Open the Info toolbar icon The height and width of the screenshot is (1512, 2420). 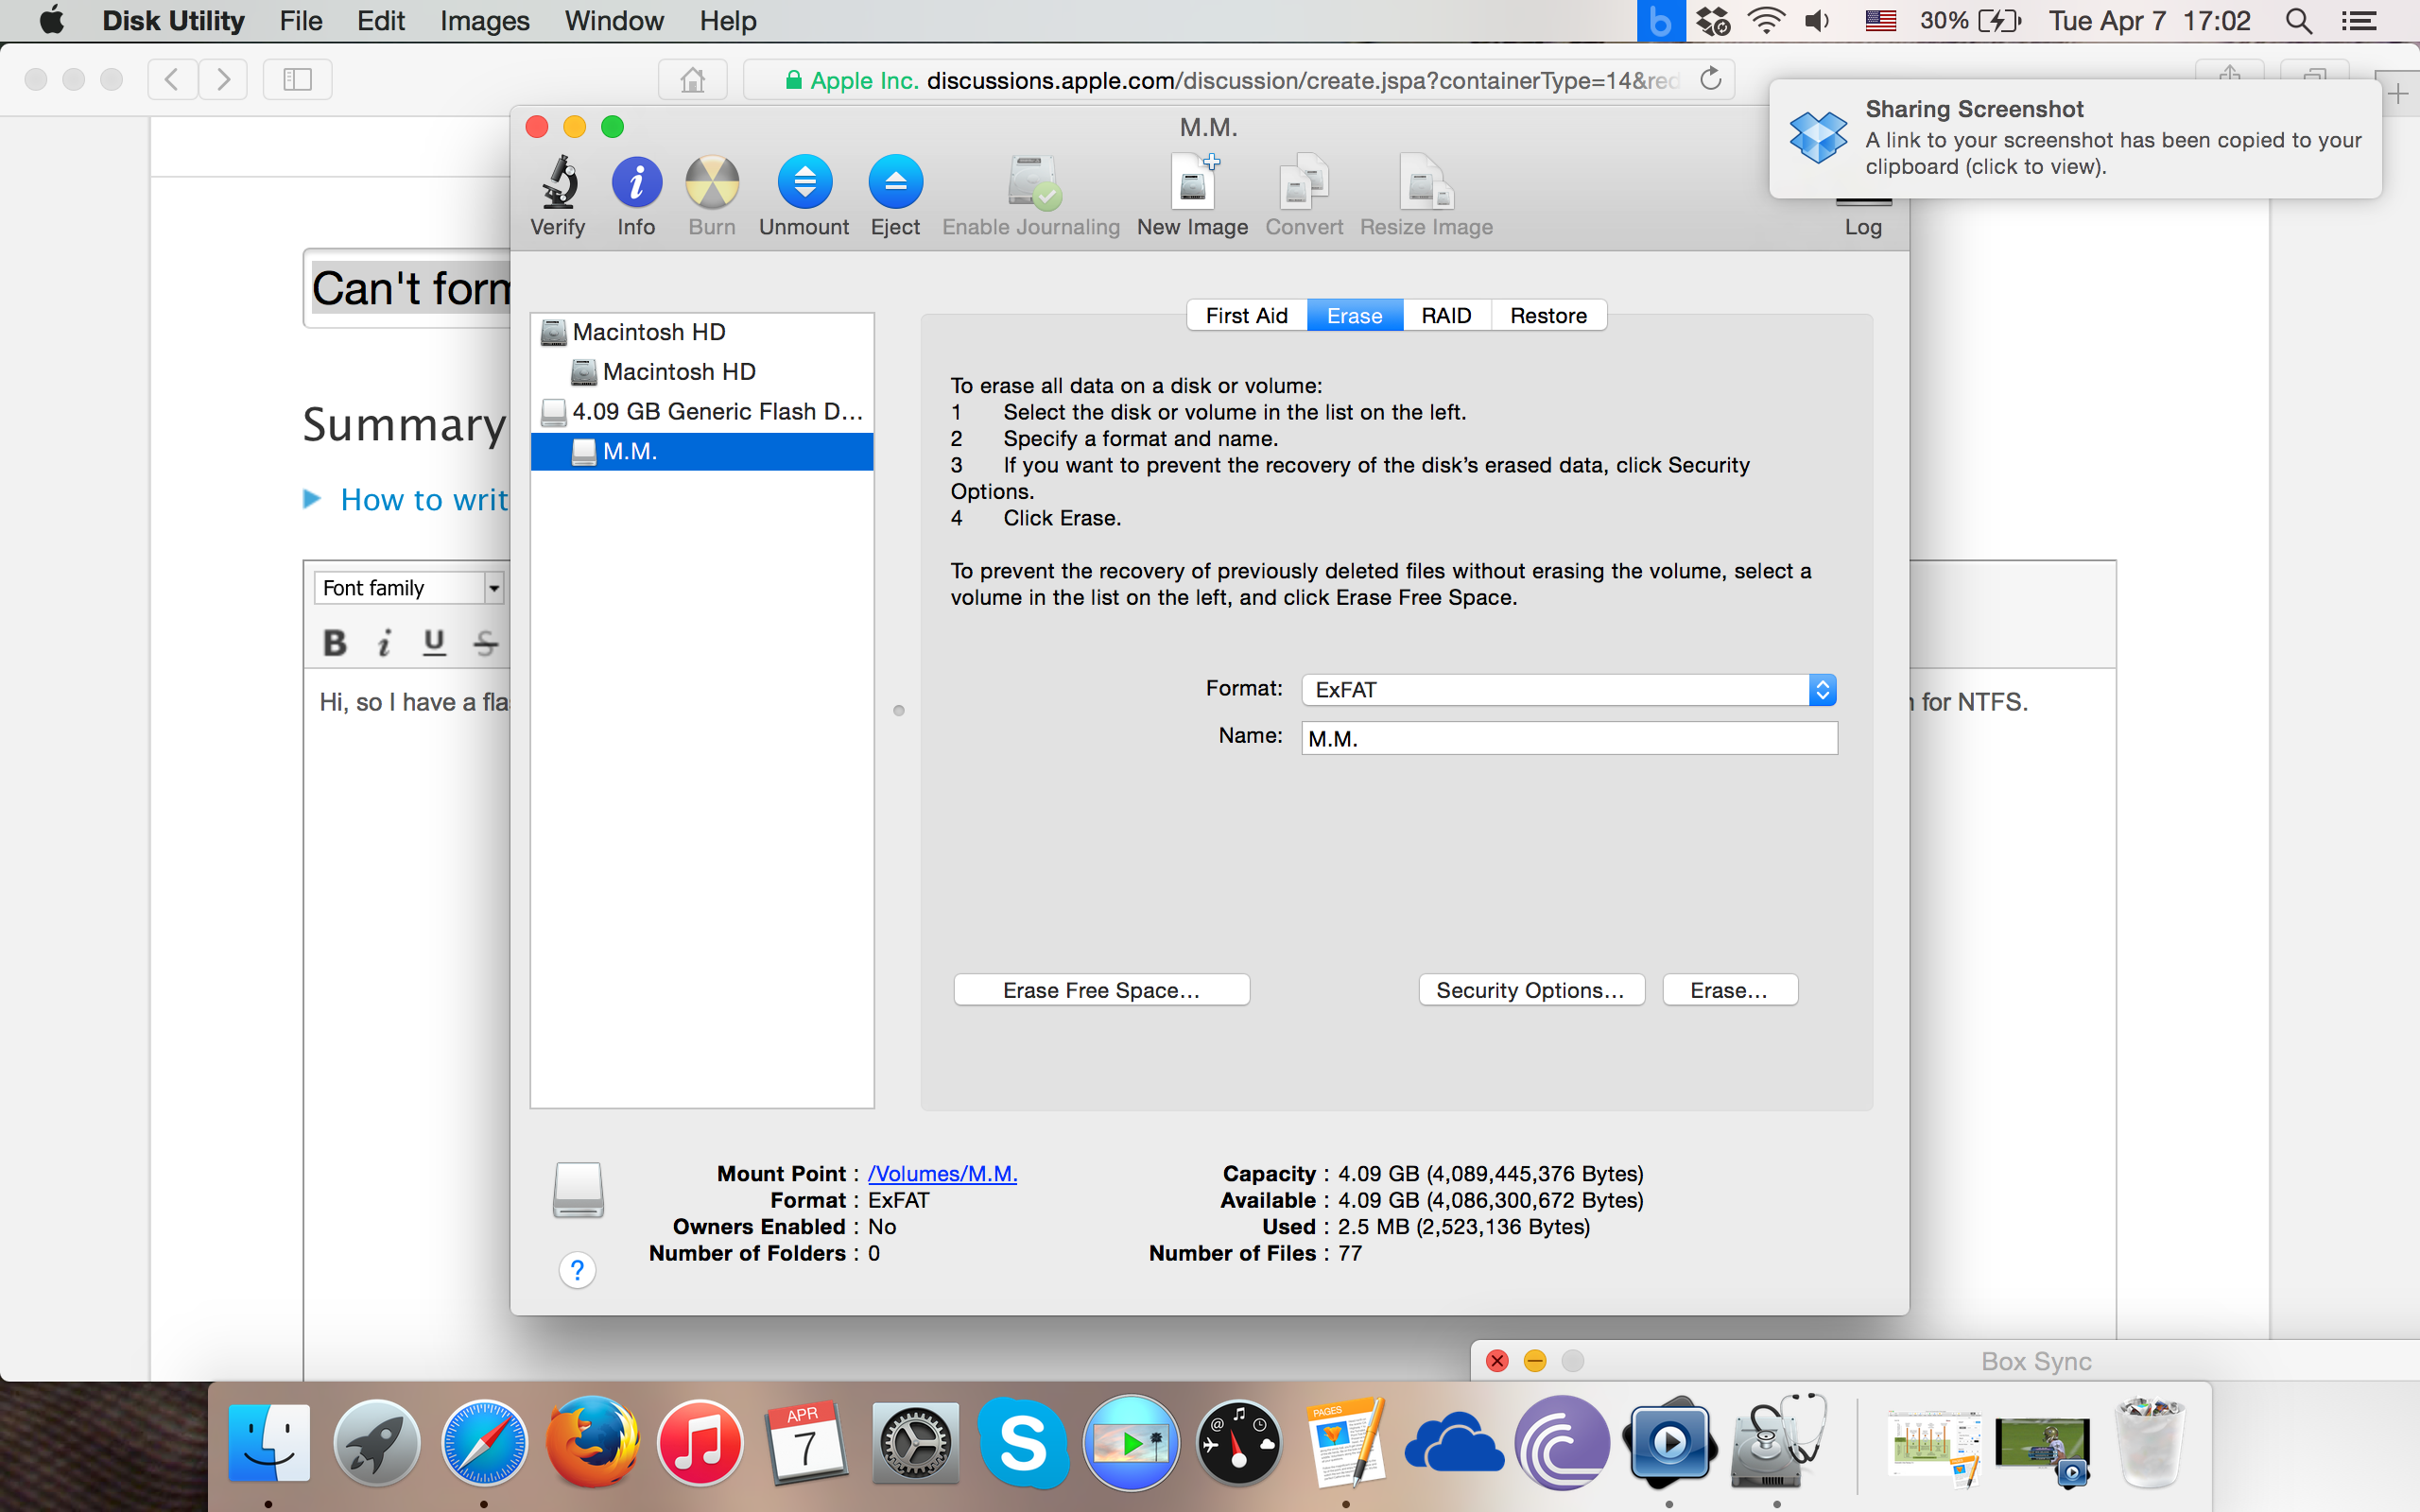pos(636,183)
